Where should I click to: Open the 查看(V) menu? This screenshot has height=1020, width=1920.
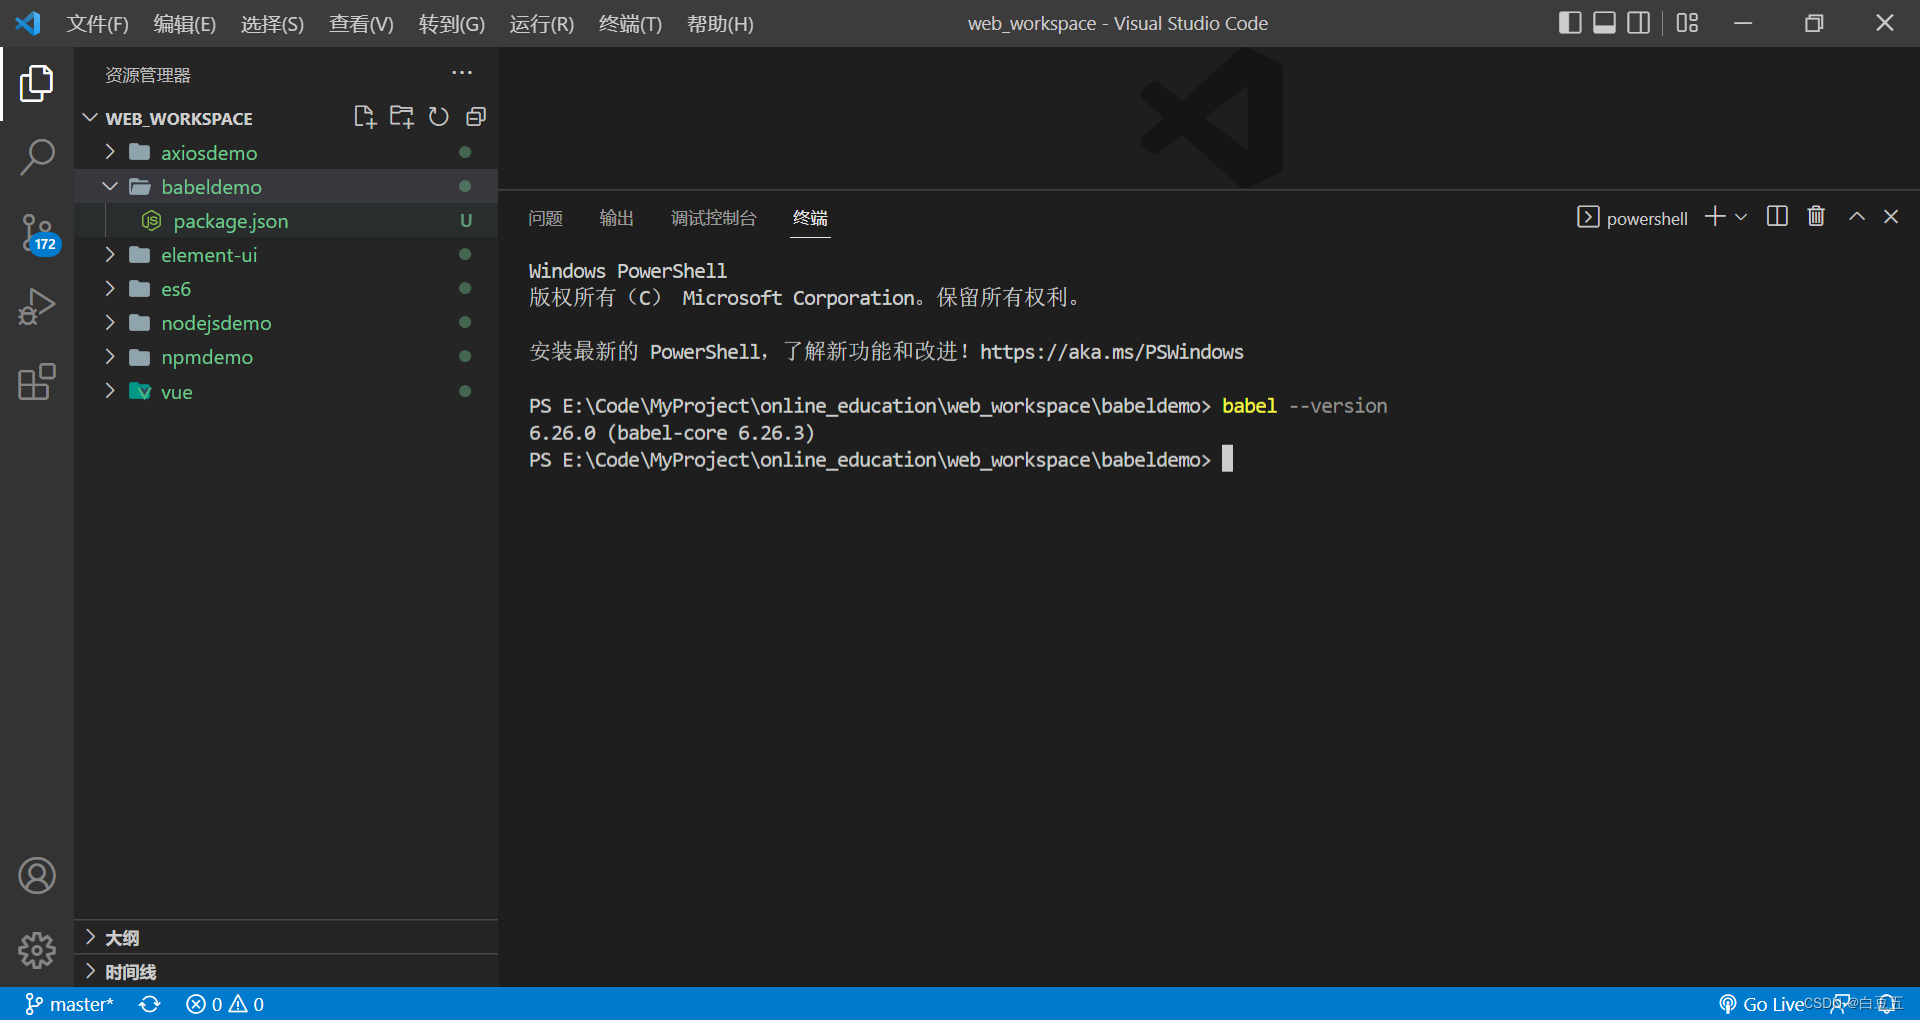(361, 24)
